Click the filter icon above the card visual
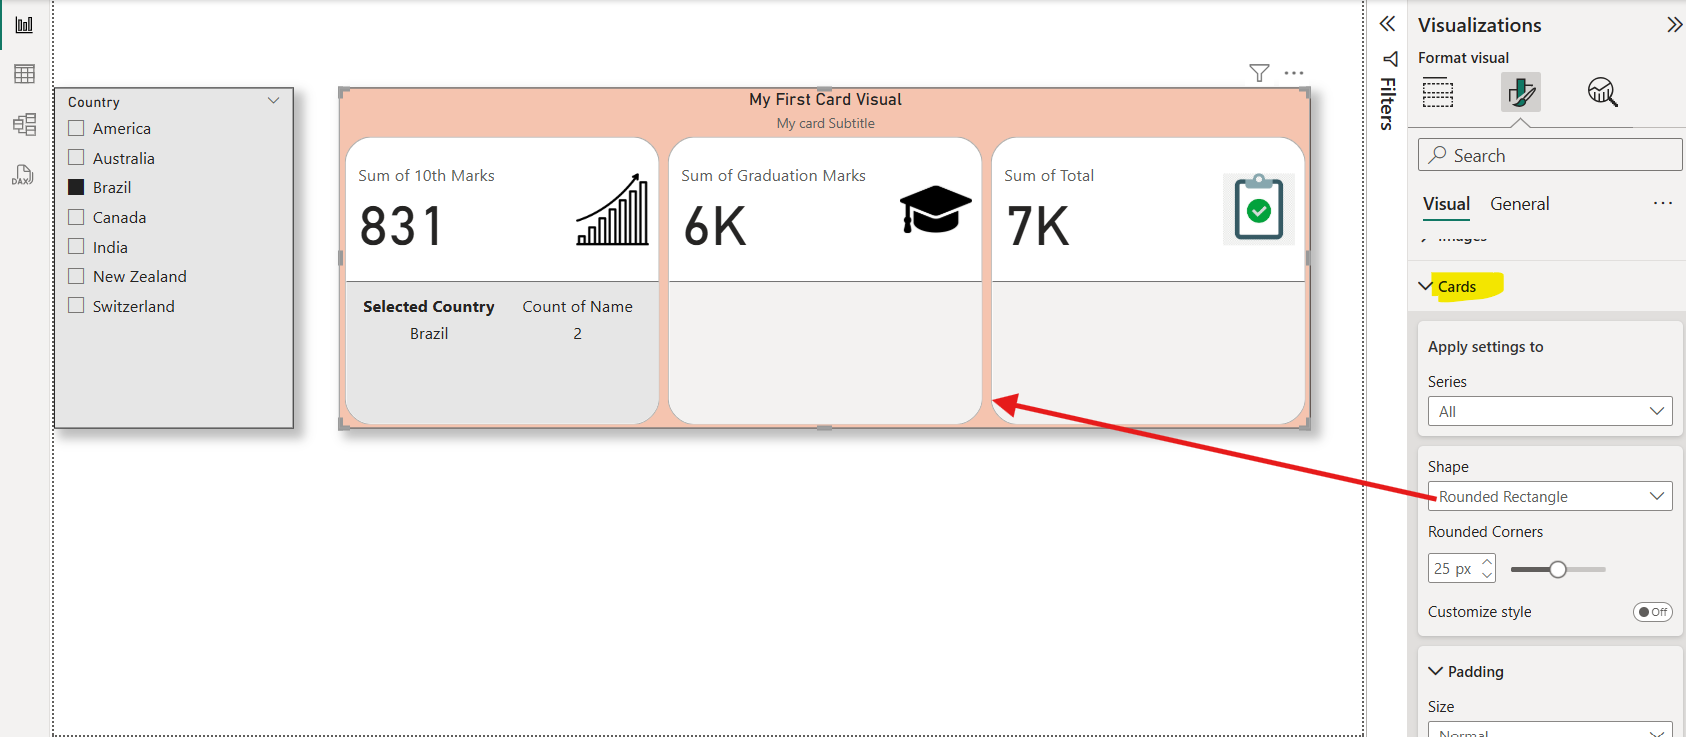 click(1259, 73)
